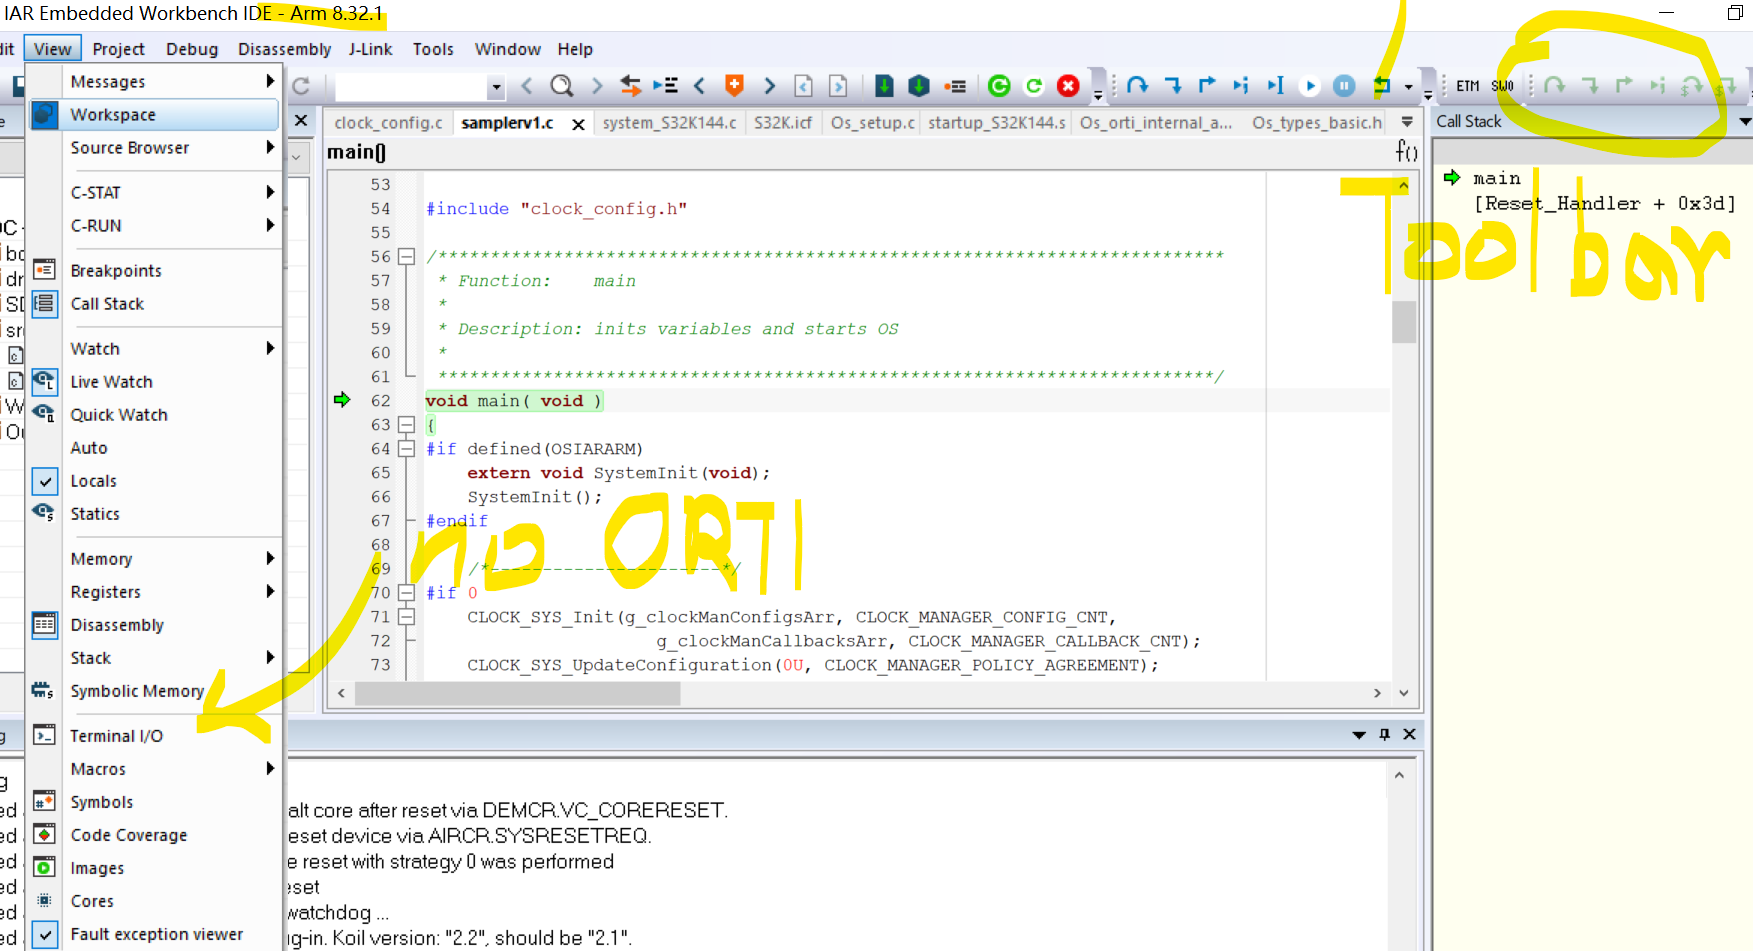Click Breakpoints icon in View menu
The image size is (1753, 951).
pos(44,270)
